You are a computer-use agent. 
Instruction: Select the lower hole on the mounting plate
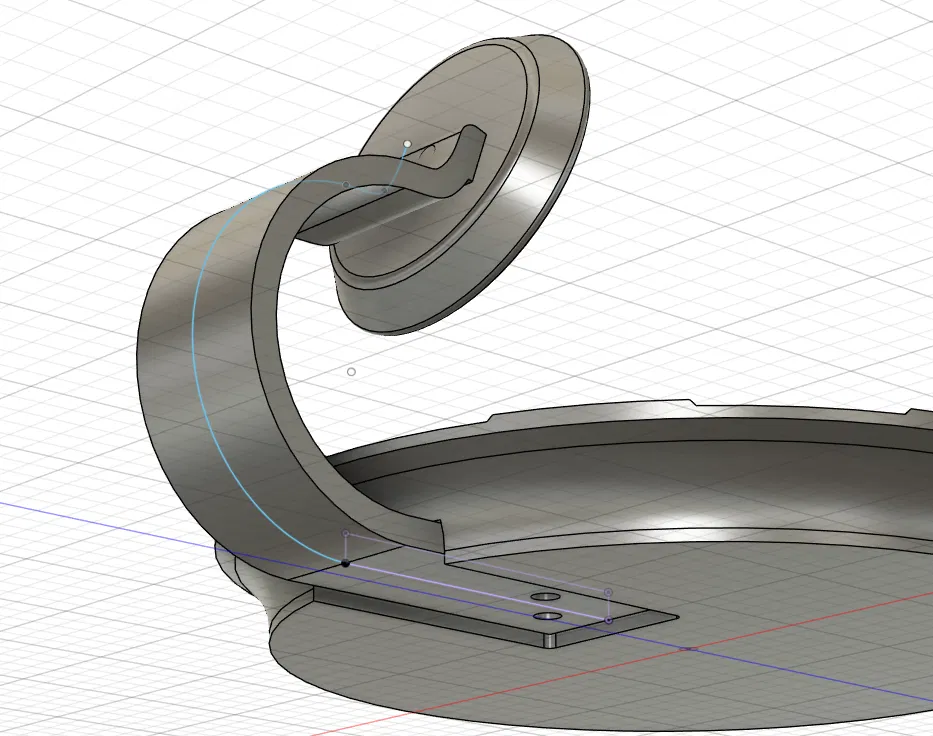coord(548,616)
